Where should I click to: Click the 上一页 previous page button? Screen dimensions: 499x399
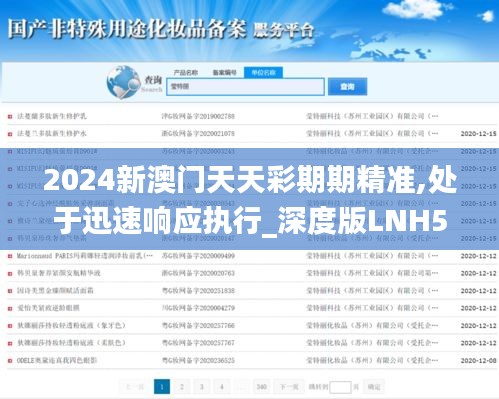point(135,387)
